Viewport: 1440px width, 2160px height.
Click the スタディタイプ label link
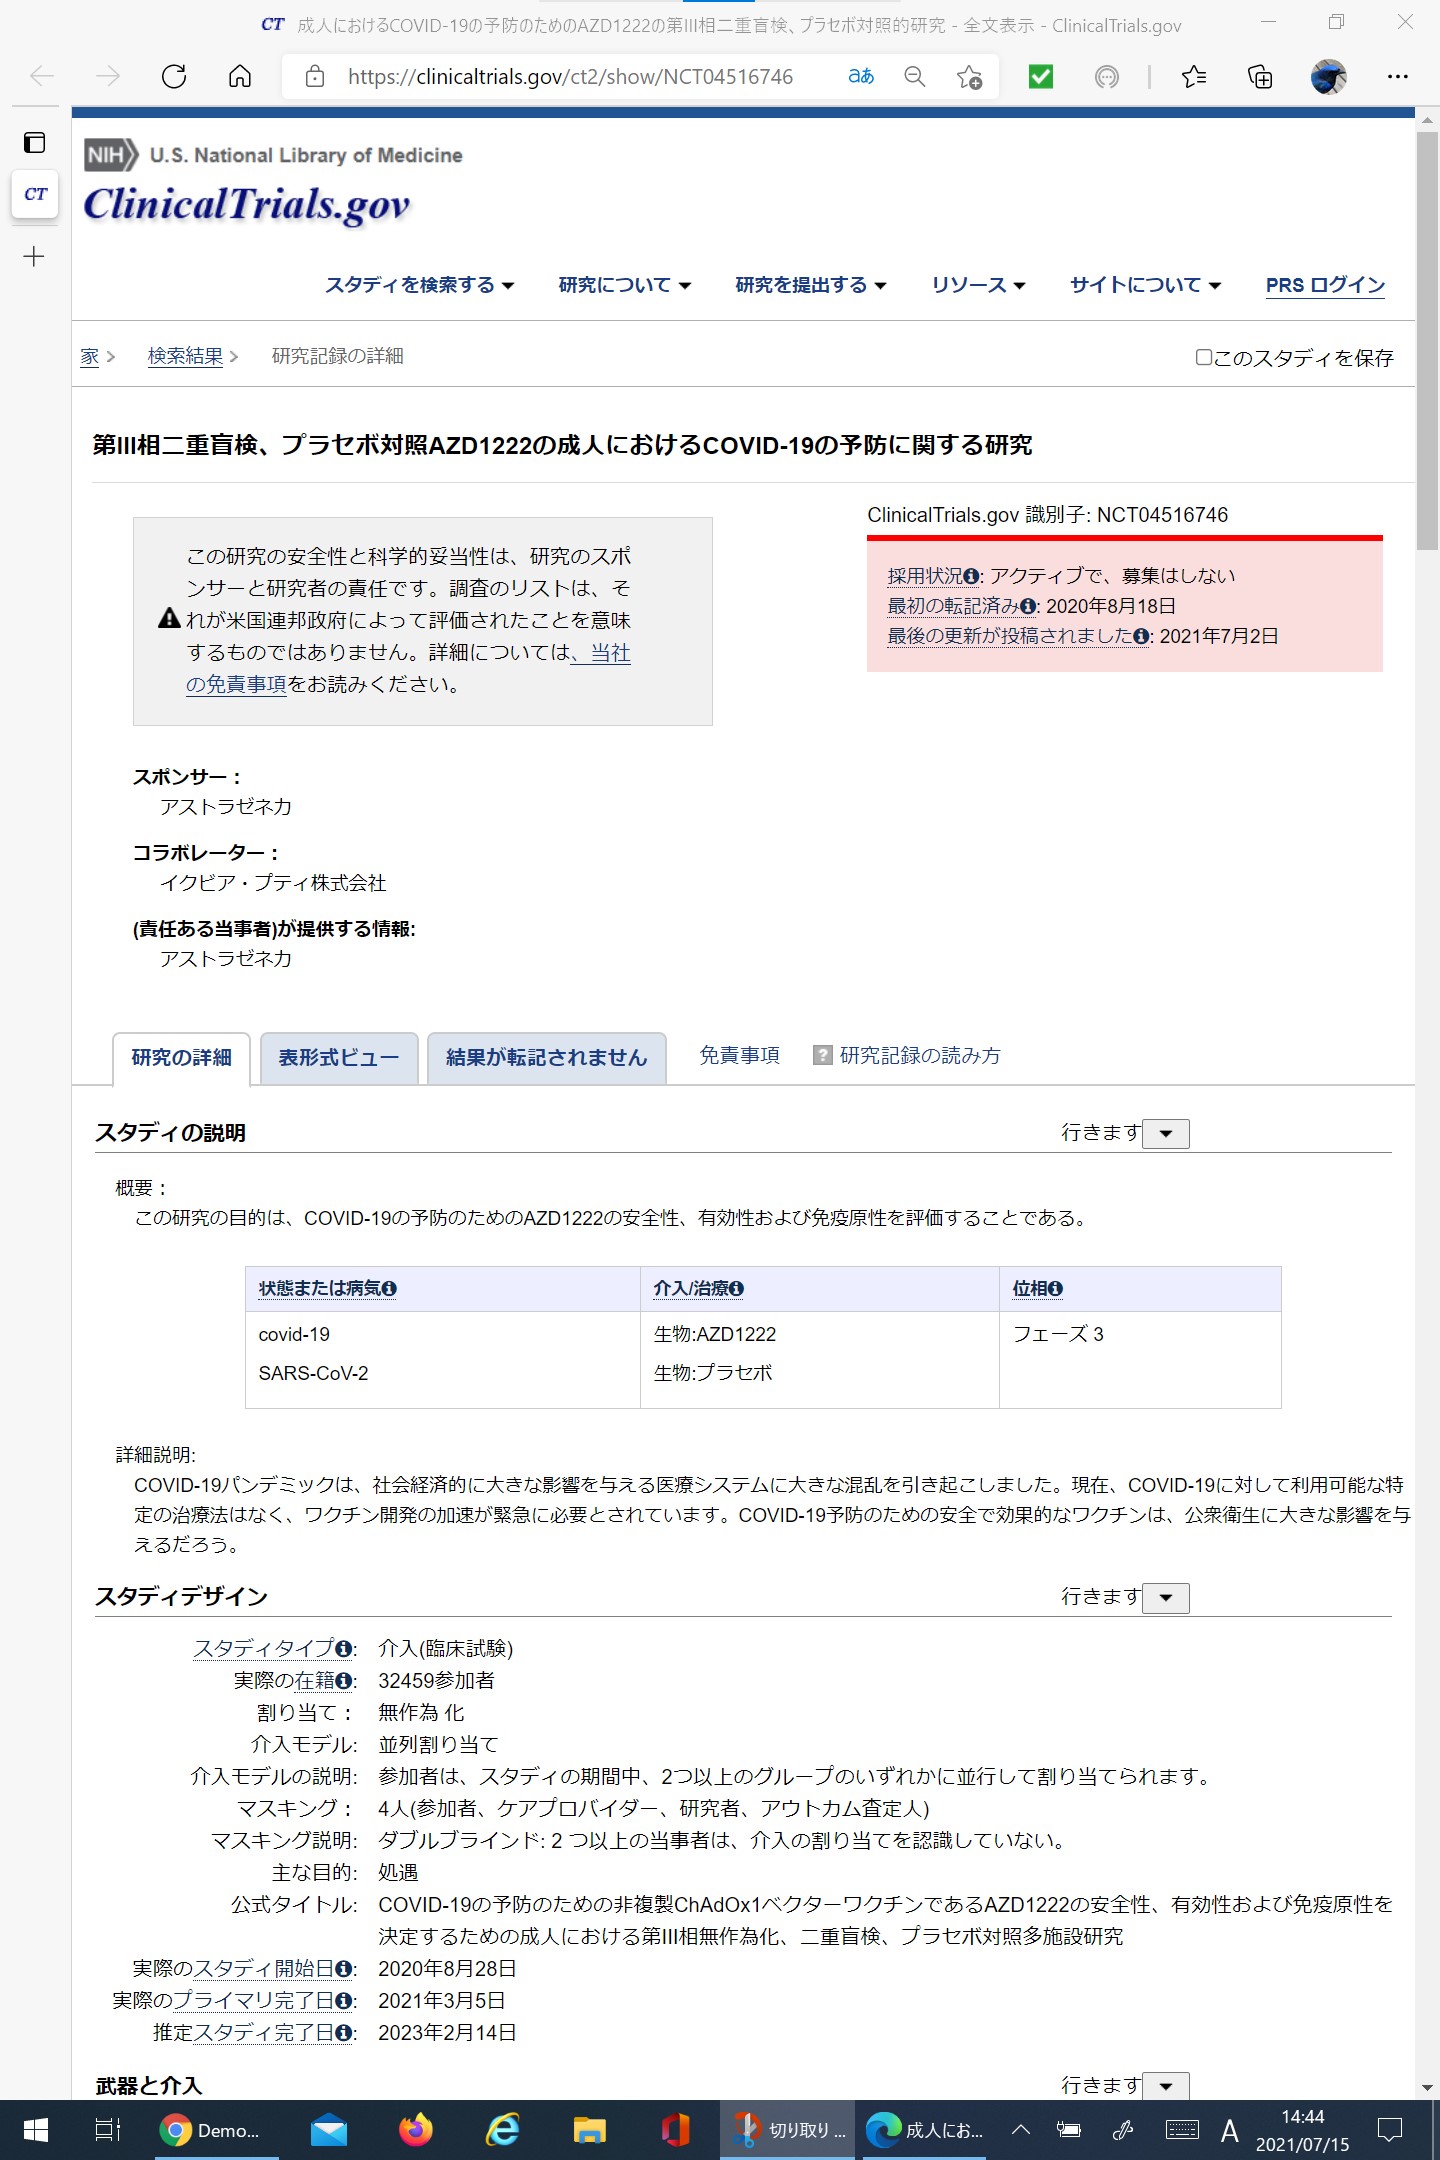coord(264,1649)
